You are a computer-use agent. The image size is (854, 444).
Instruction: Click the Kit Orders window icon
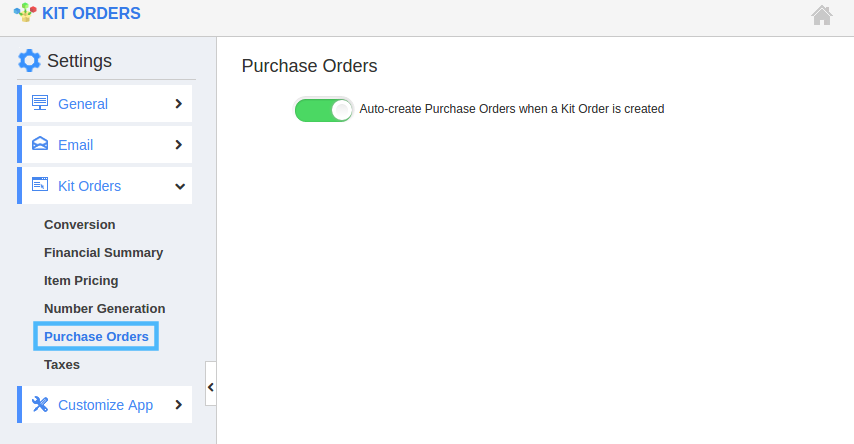40,185
